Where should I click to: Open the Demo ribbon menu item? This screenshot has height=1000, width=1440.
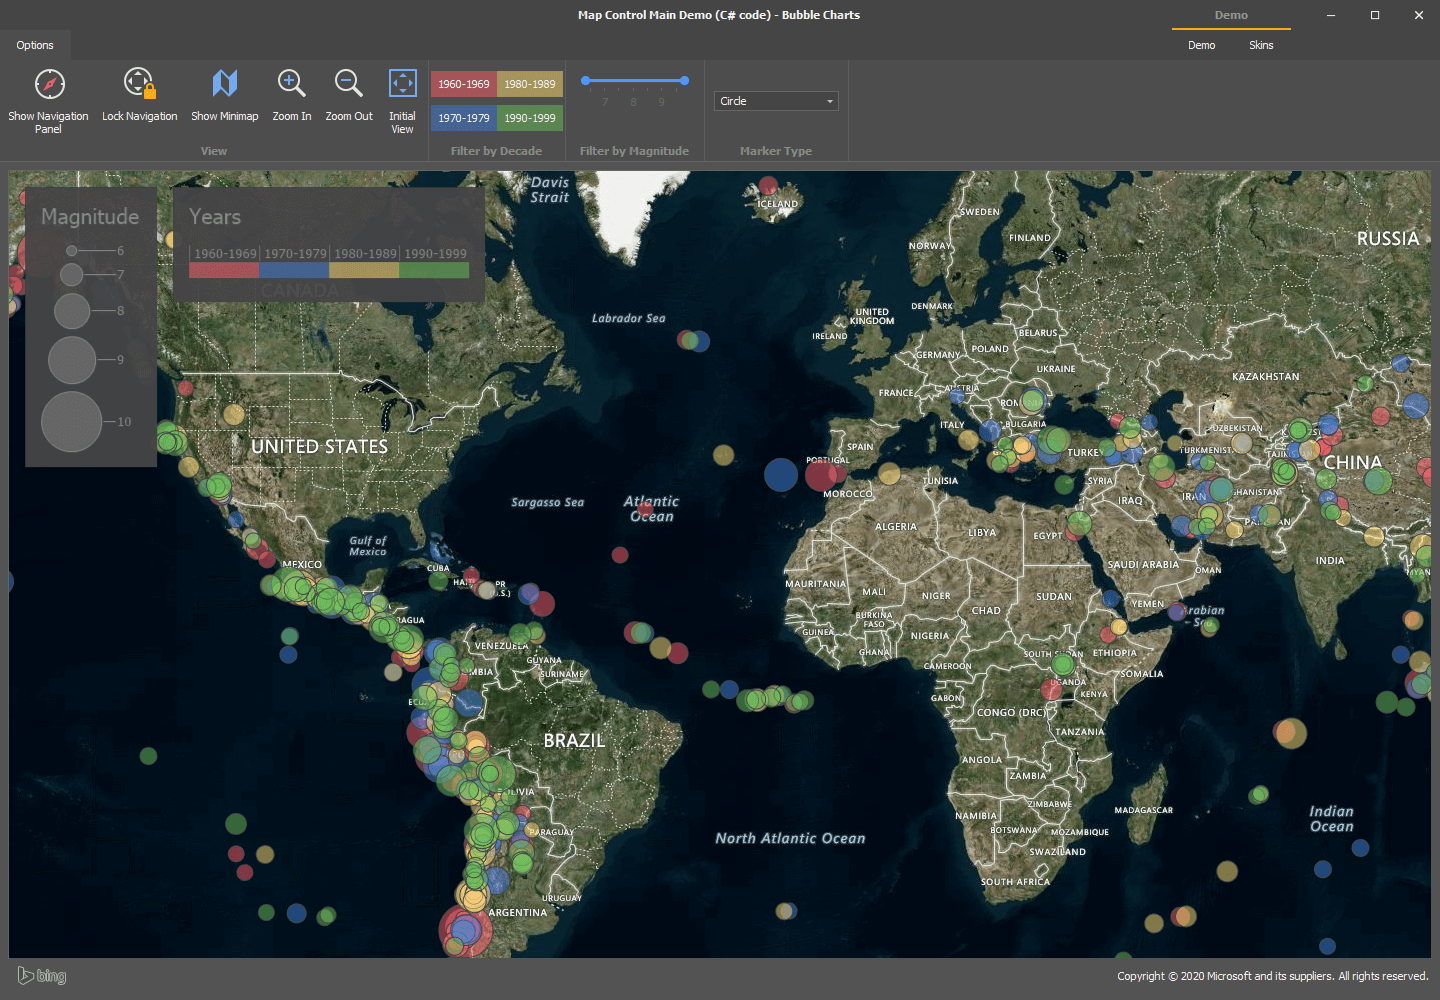1201,45
